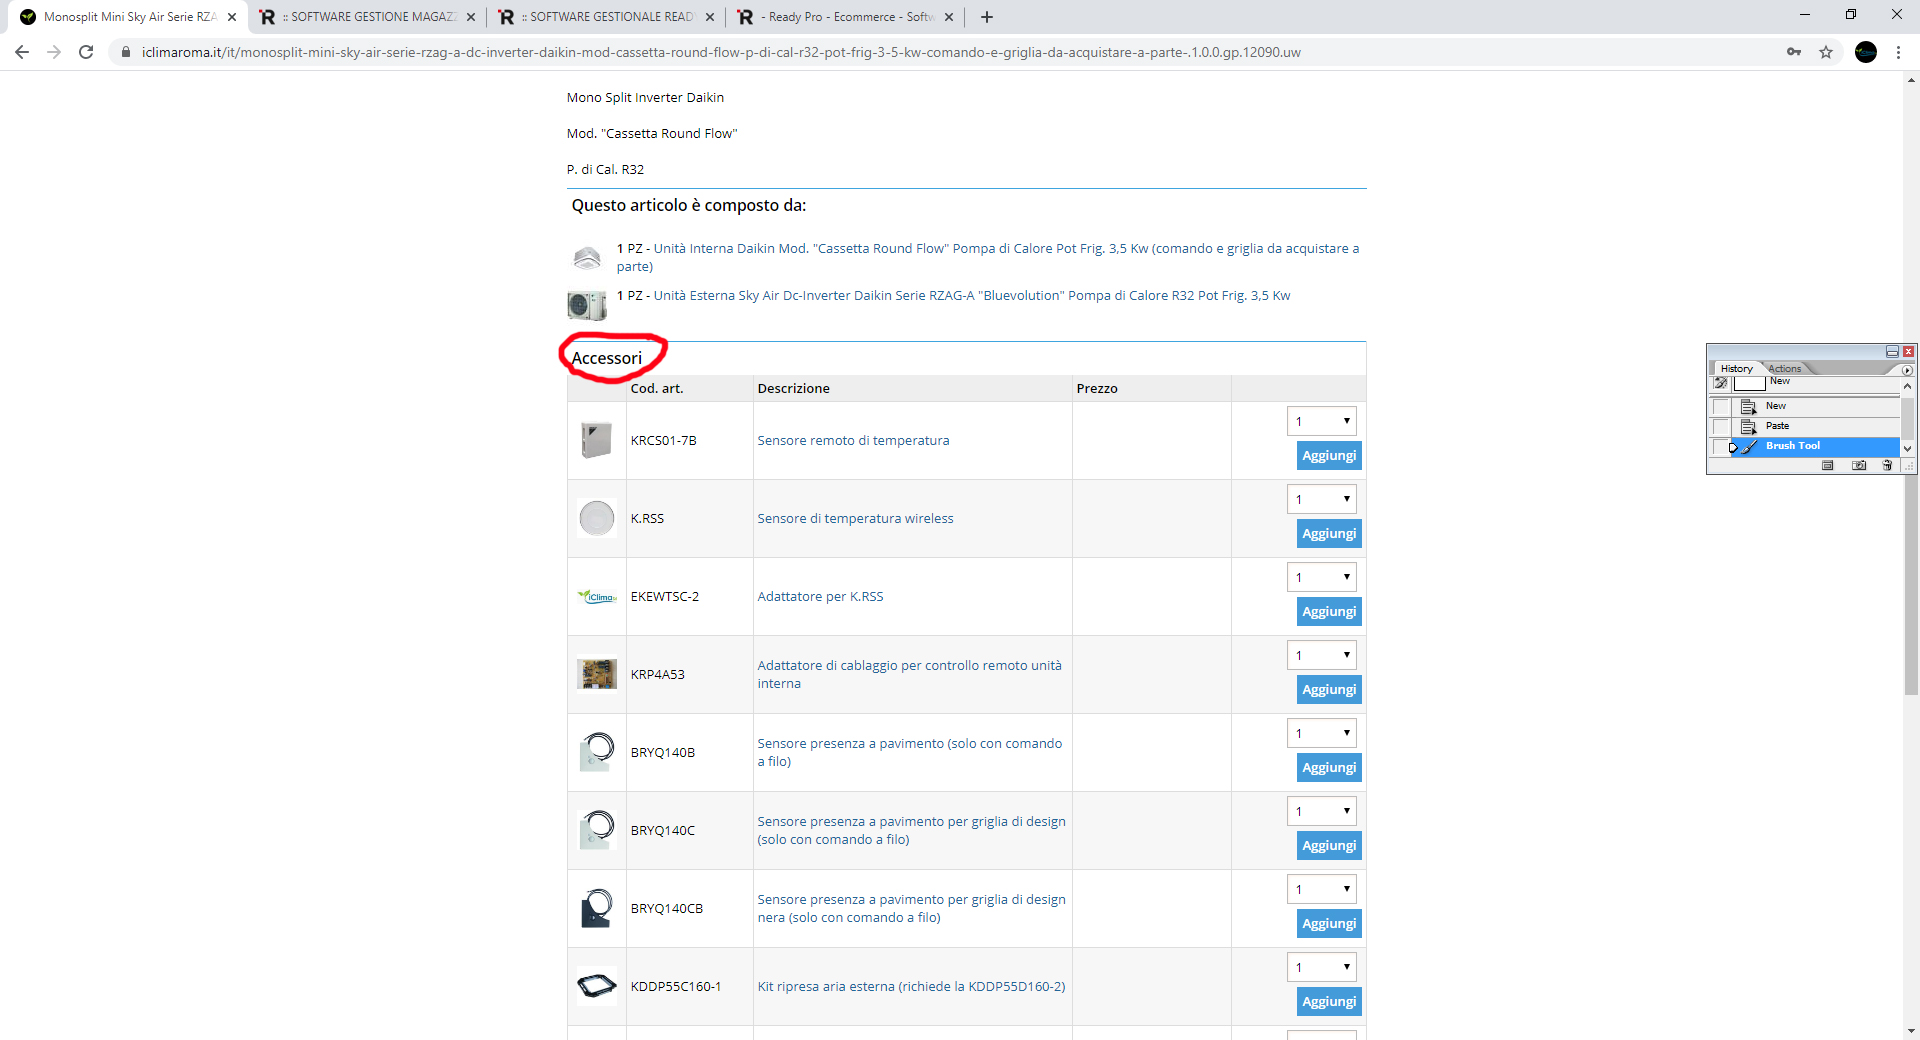Reload the current page
1920x1040 pixels.
pyautogui.click(x=86, y=52)
